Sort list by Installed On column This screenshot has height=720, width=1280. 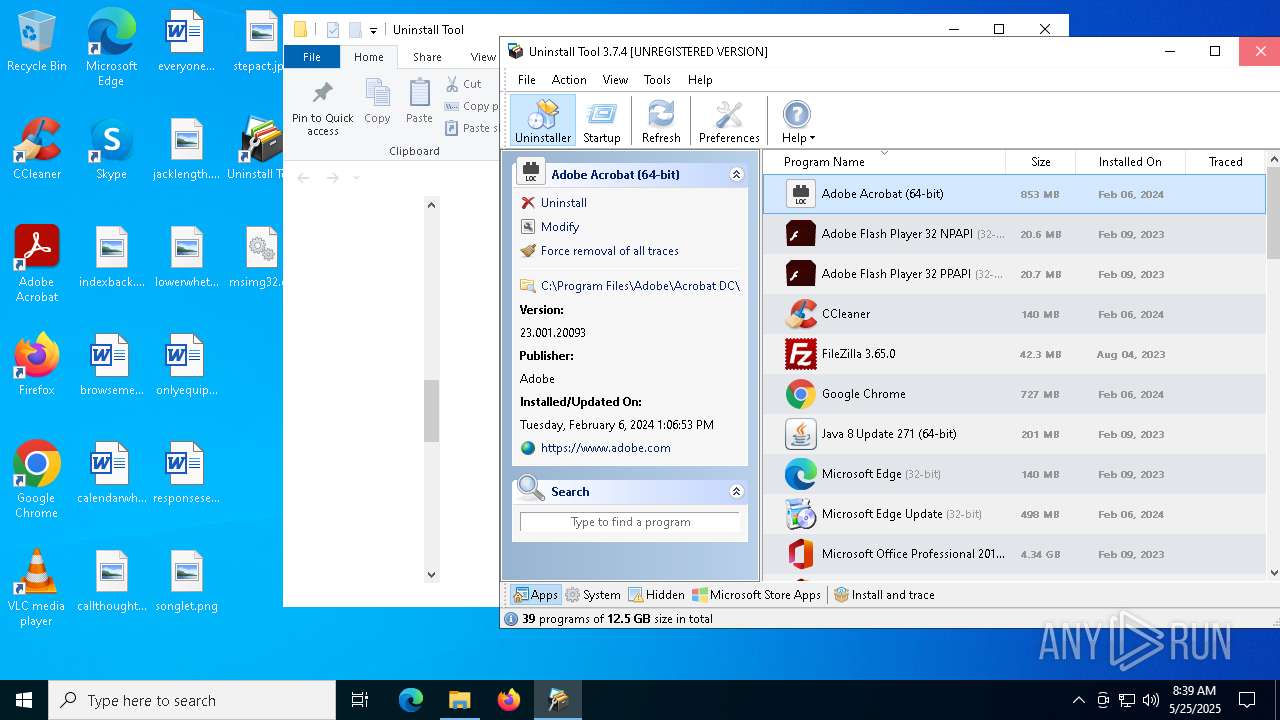point(1130,162)
